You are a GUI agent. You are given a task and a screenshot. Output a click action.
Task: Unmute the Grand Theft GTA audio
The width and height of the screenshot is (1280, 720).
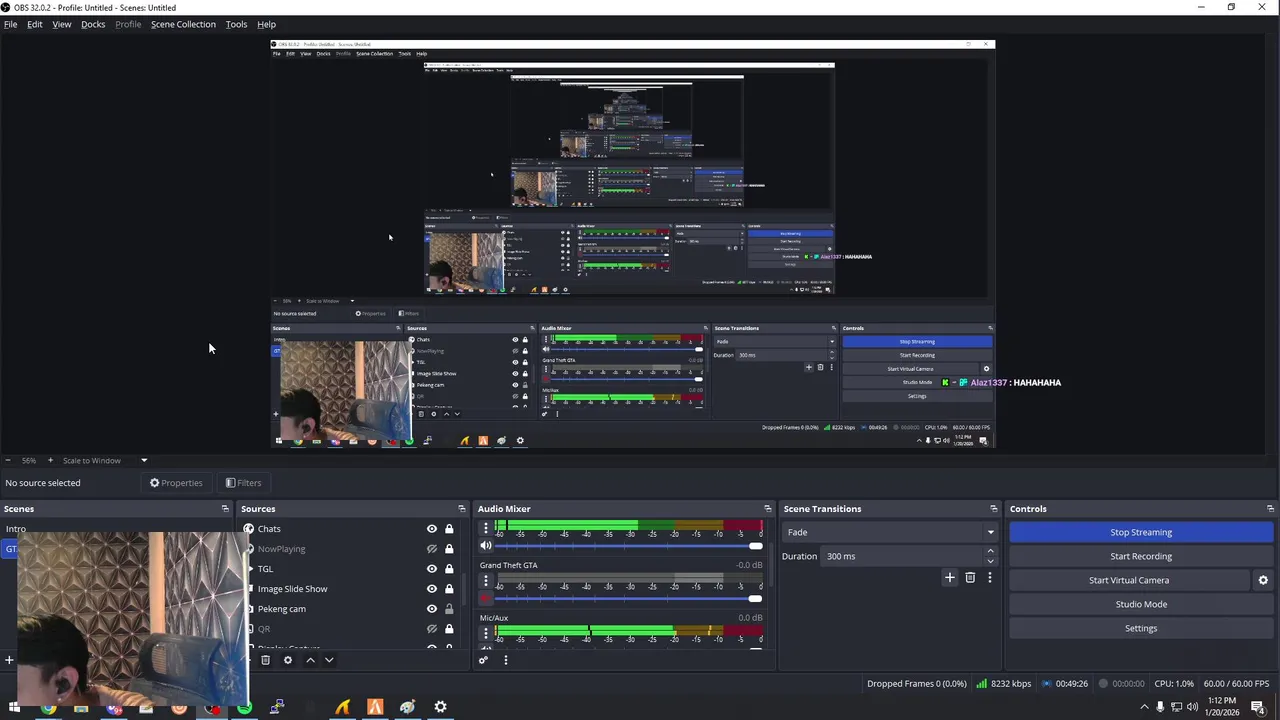click(486, 598)
